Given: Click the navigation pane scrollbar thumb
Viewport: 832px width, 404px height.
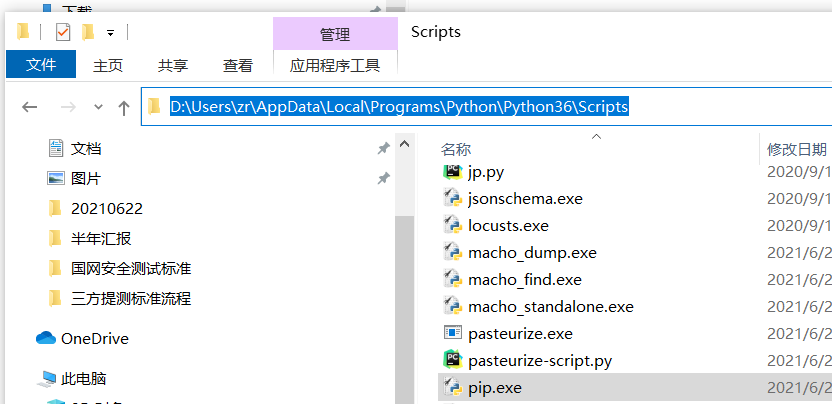Looking at the screenshot, I should pyautogui.click(x=404, y=310).
